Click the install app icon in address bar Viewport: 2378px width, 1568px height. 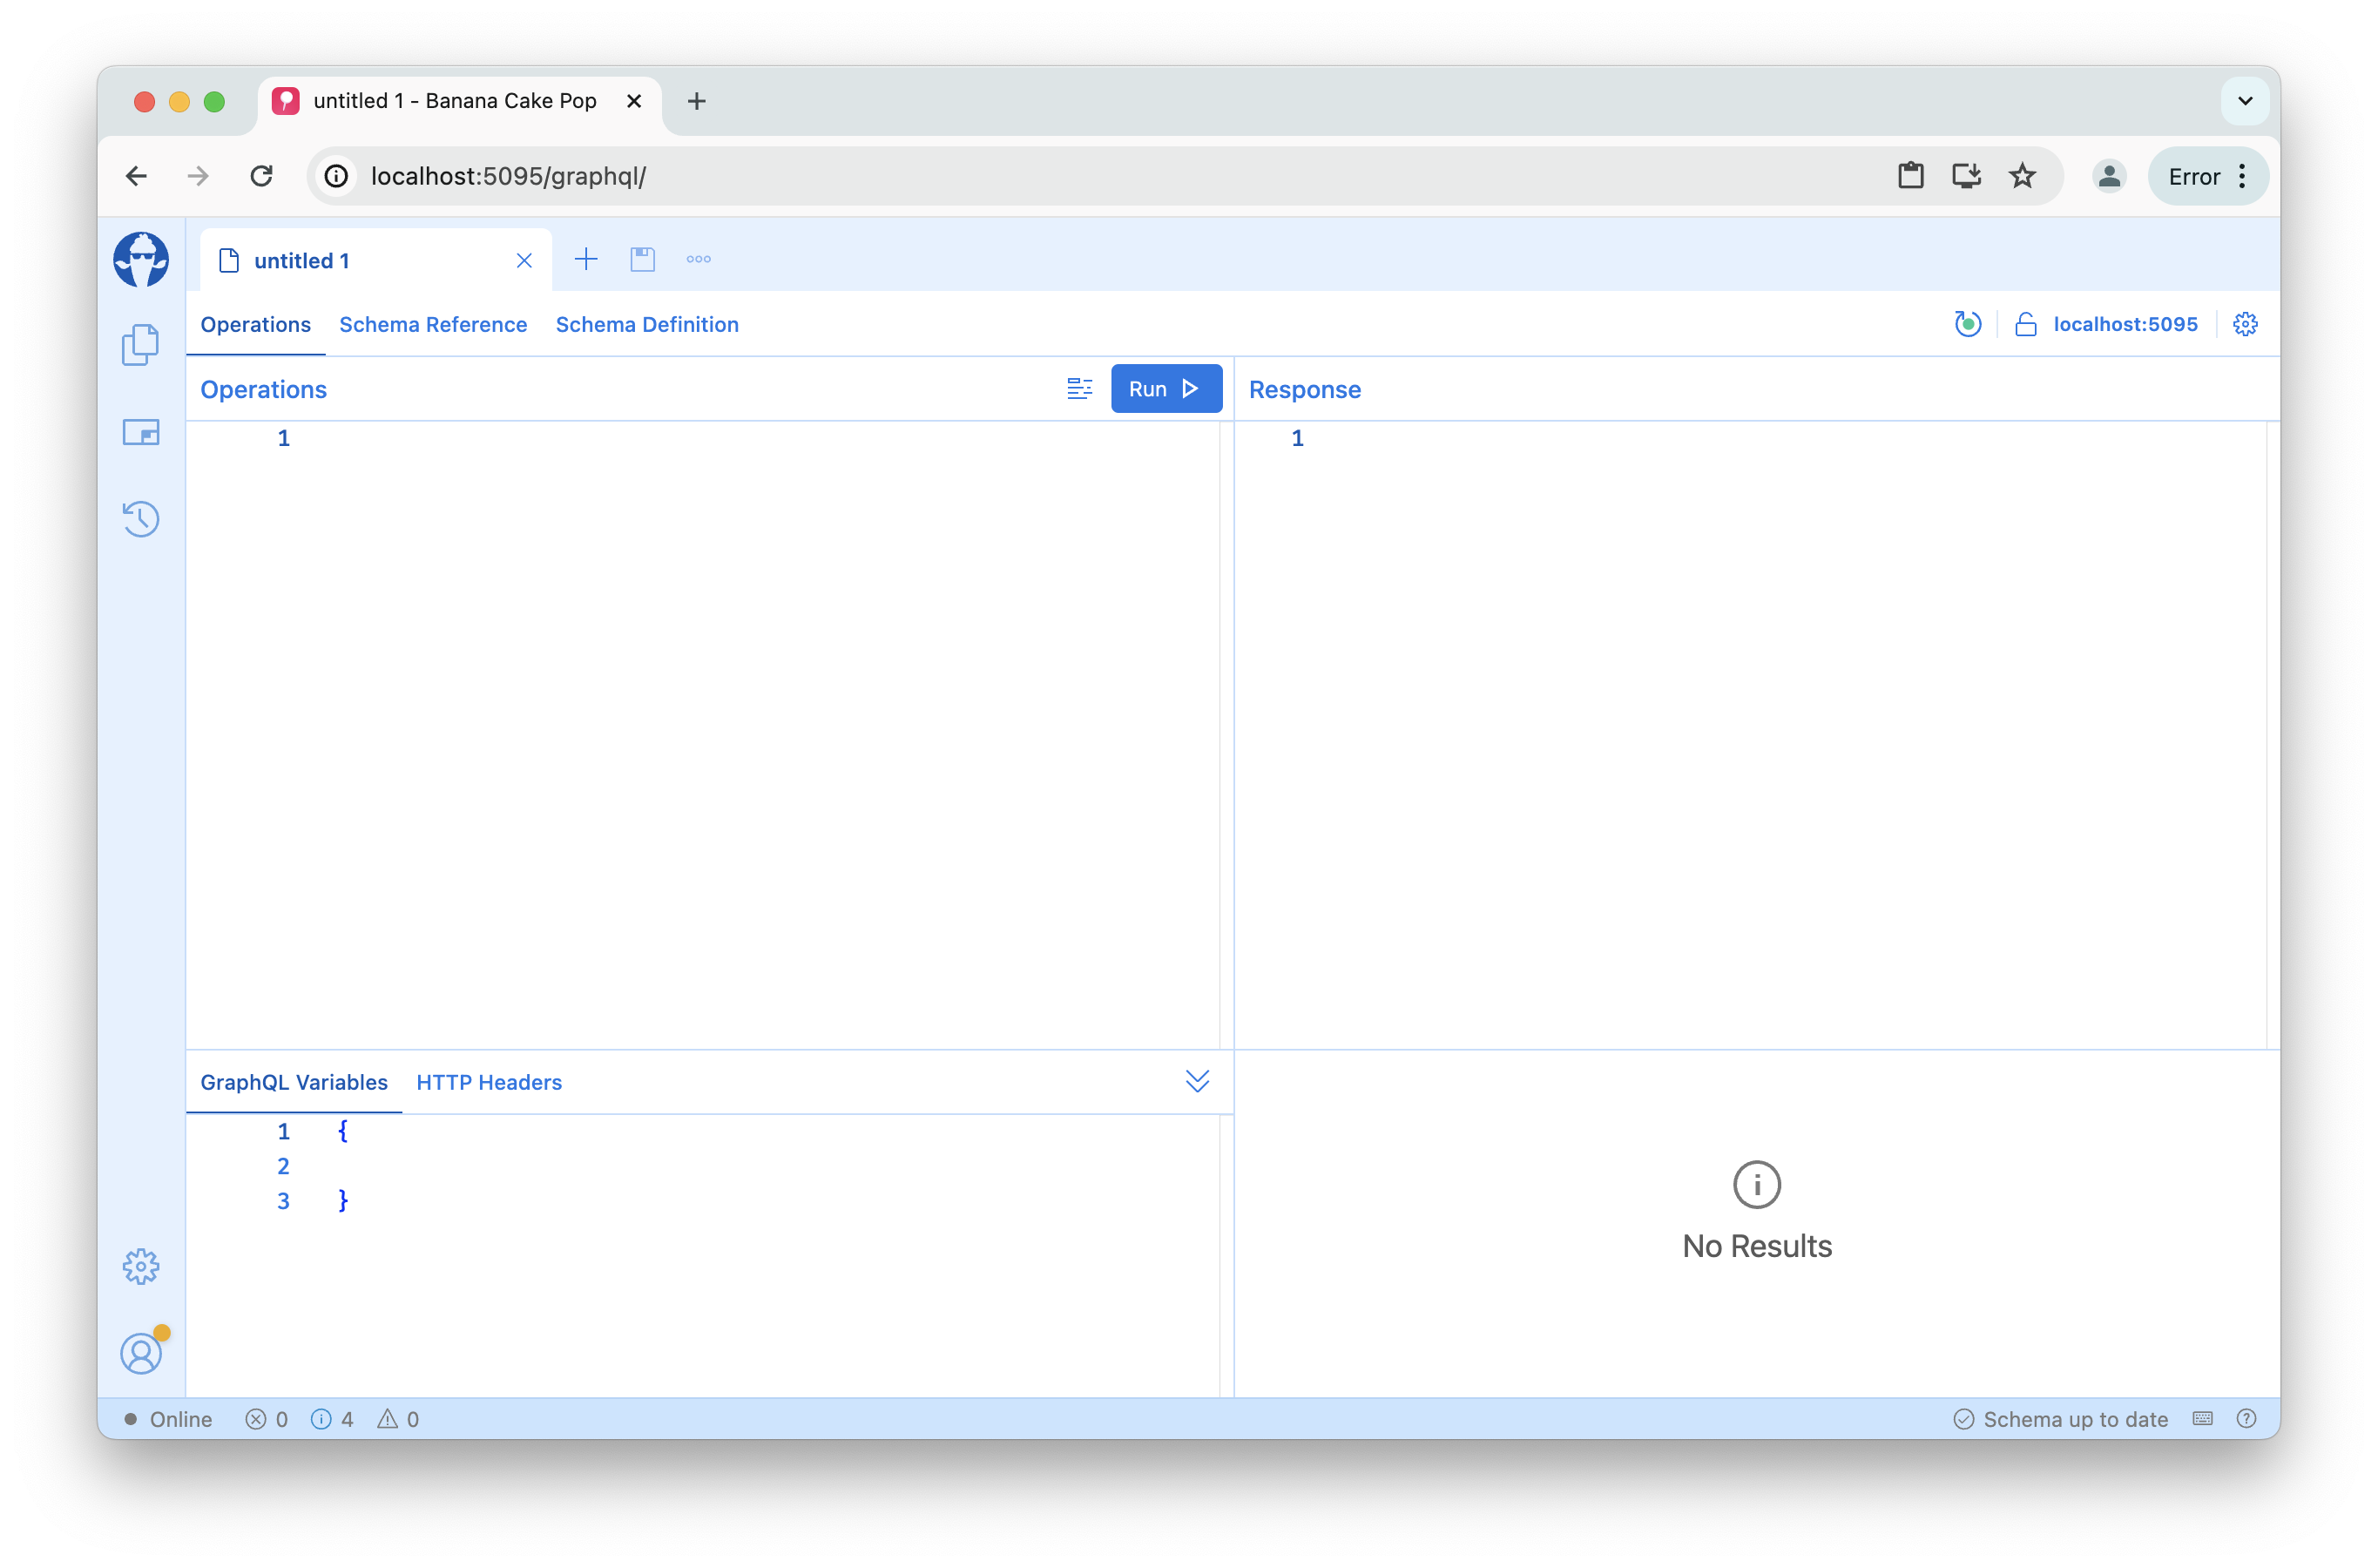pos(1966,176)
